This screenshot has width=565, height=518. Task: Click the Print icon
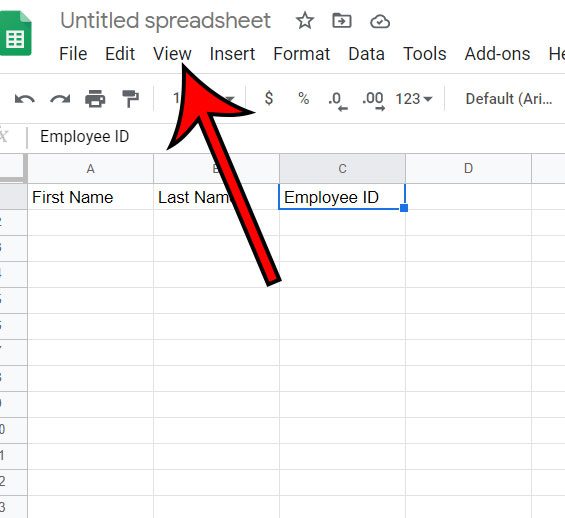click(95, 99)
